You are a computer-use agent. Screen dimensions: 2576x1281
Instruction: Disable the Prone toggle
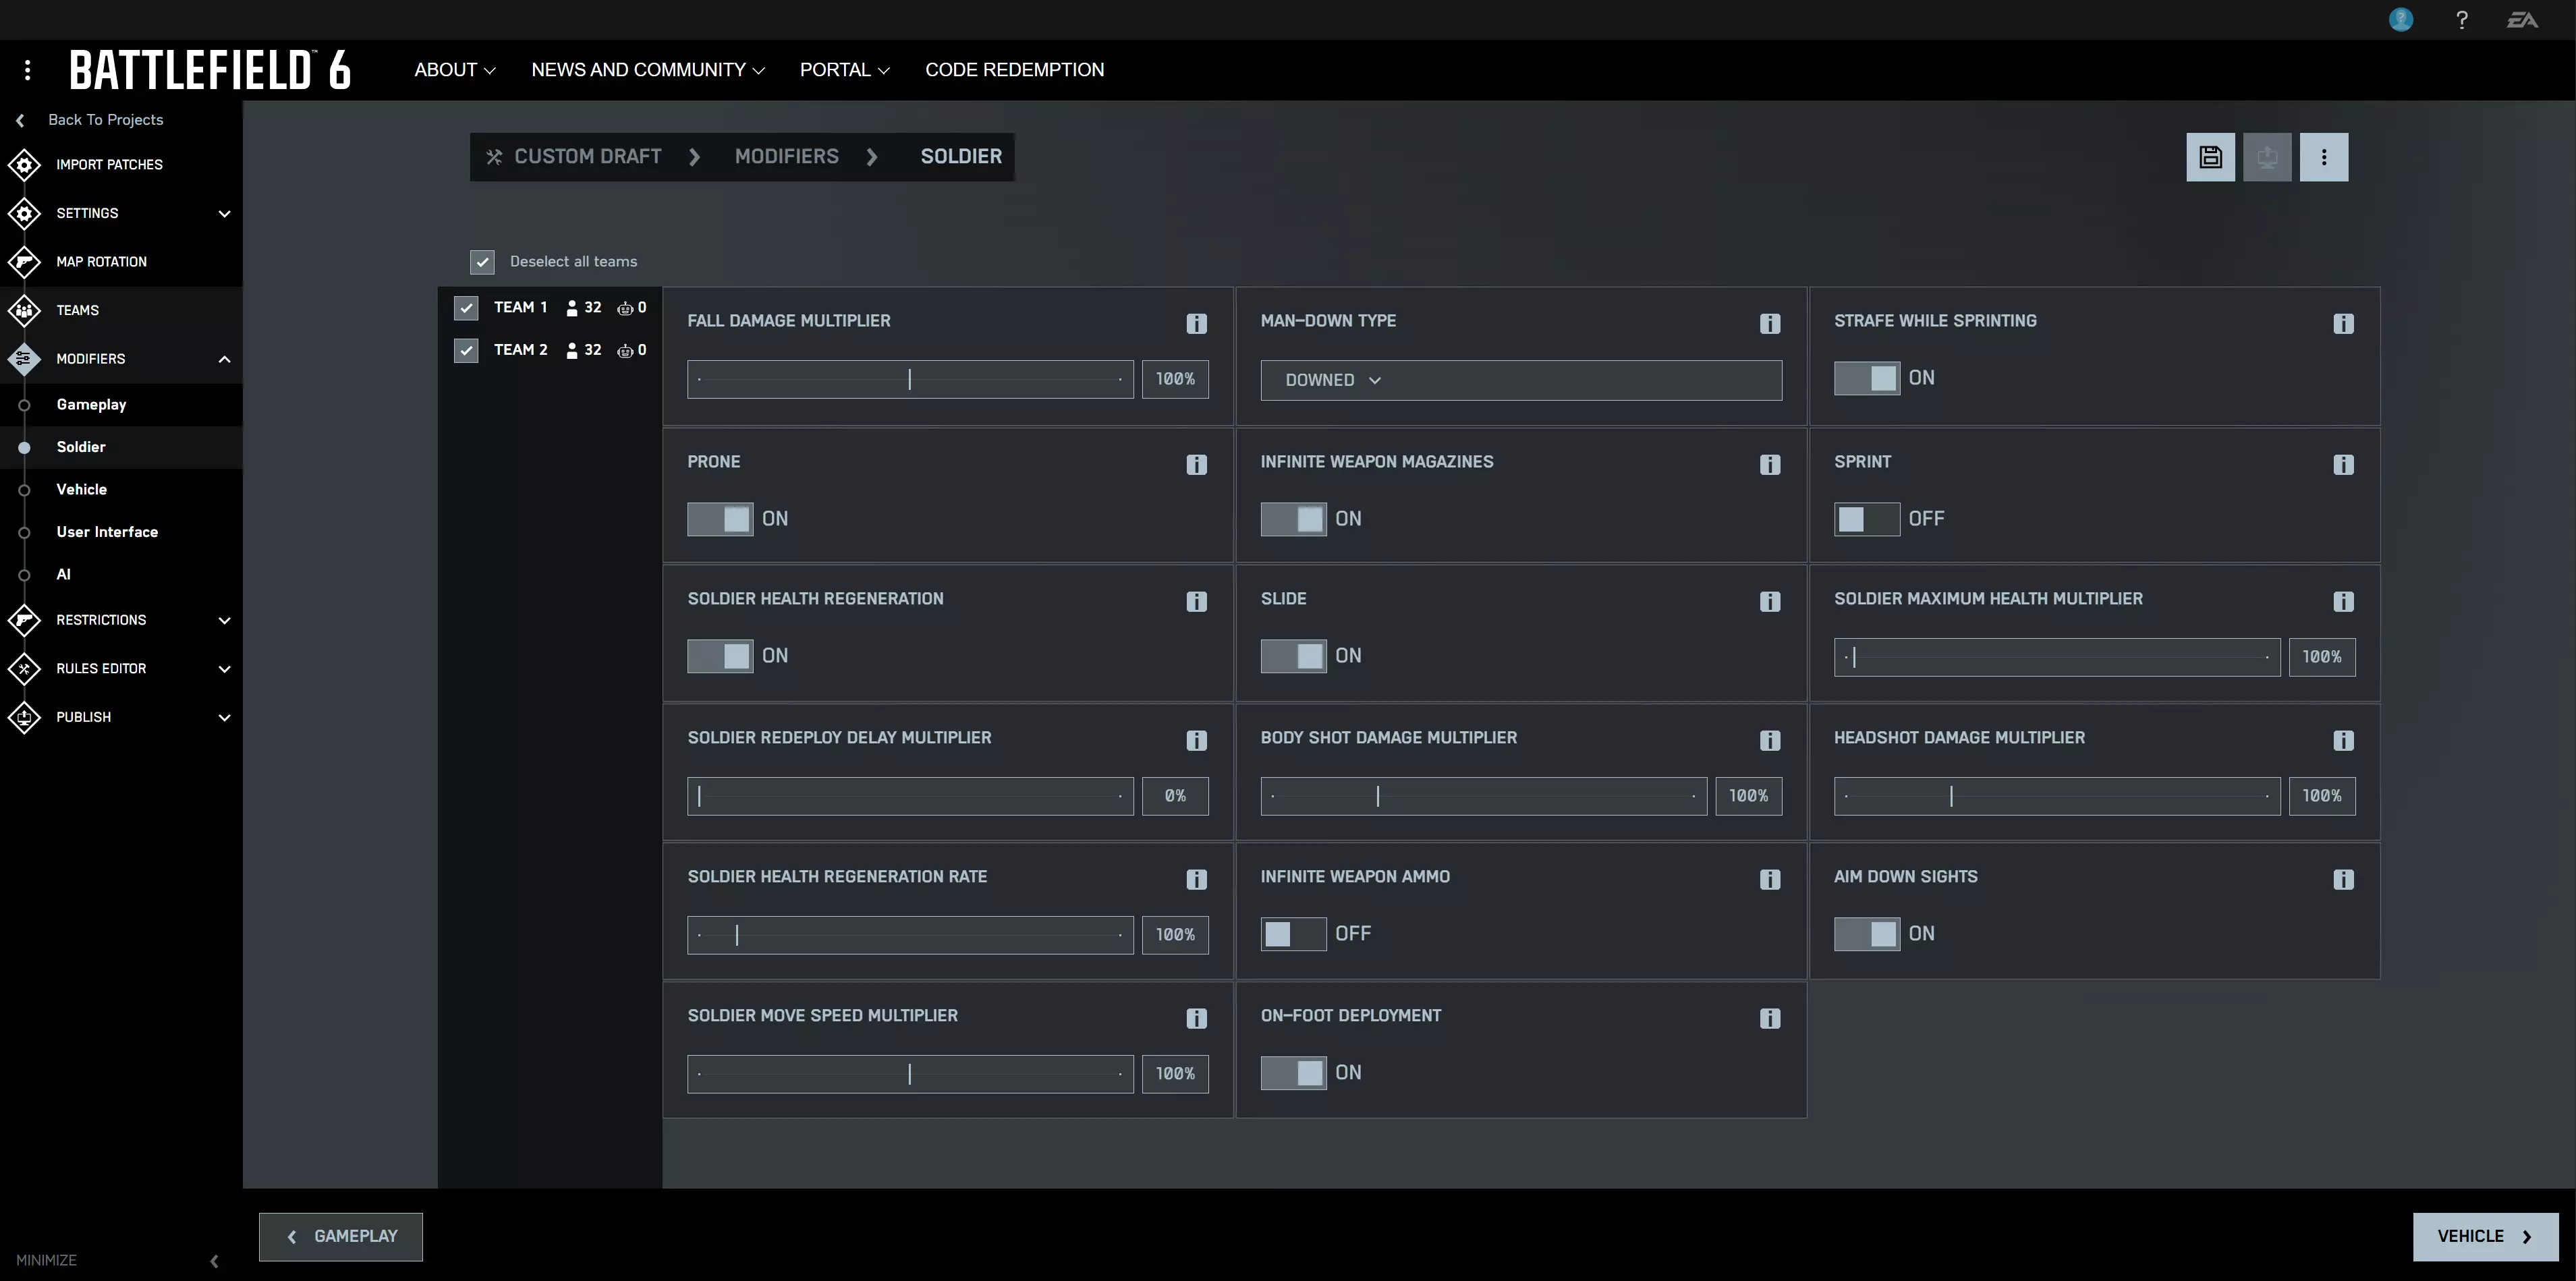[x=720, y=519]
